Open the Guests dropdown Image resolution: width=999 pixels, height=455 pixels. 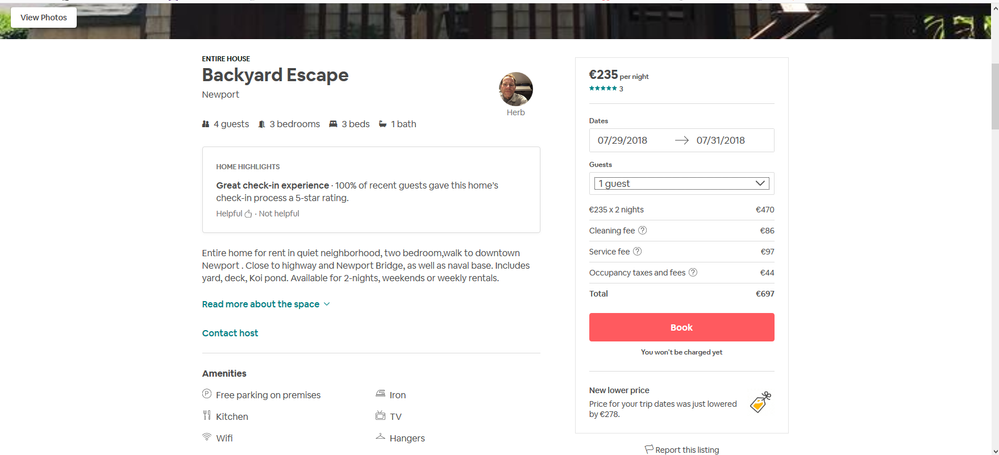681,184
